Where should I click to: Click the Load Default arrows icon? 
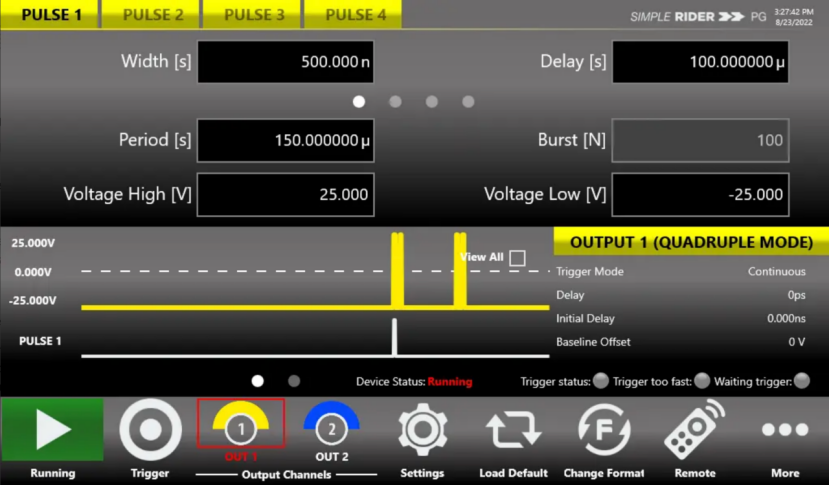[513, 430]
